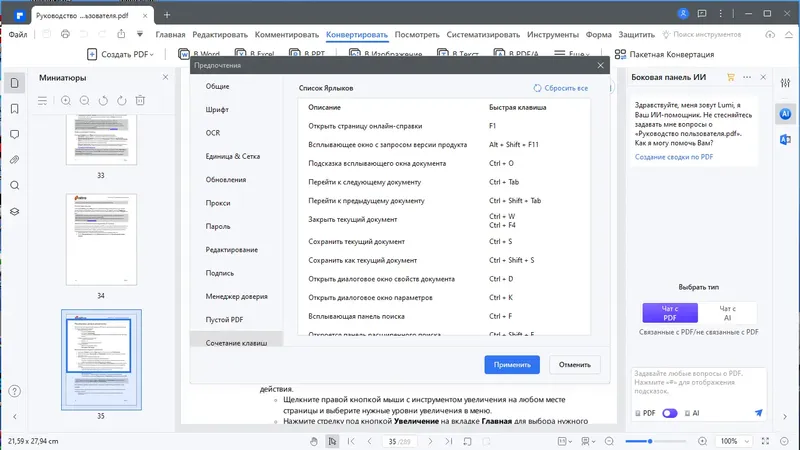Screen dimensions: 800x450
Task: Send message with paper plane icon
Action: click(759, 413)
